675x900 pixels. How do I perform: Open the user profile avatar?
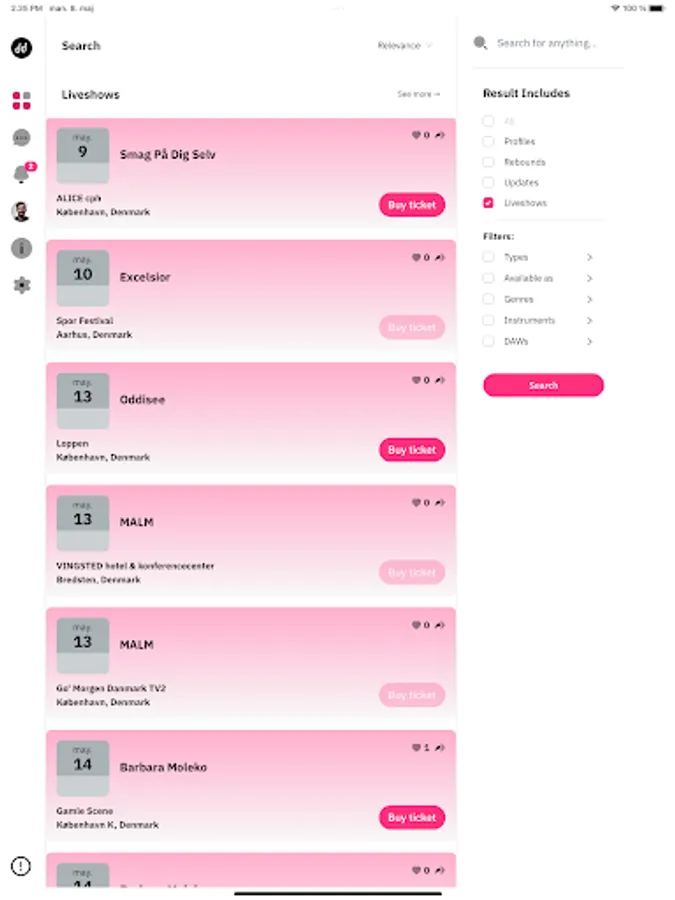coord(21,212)
